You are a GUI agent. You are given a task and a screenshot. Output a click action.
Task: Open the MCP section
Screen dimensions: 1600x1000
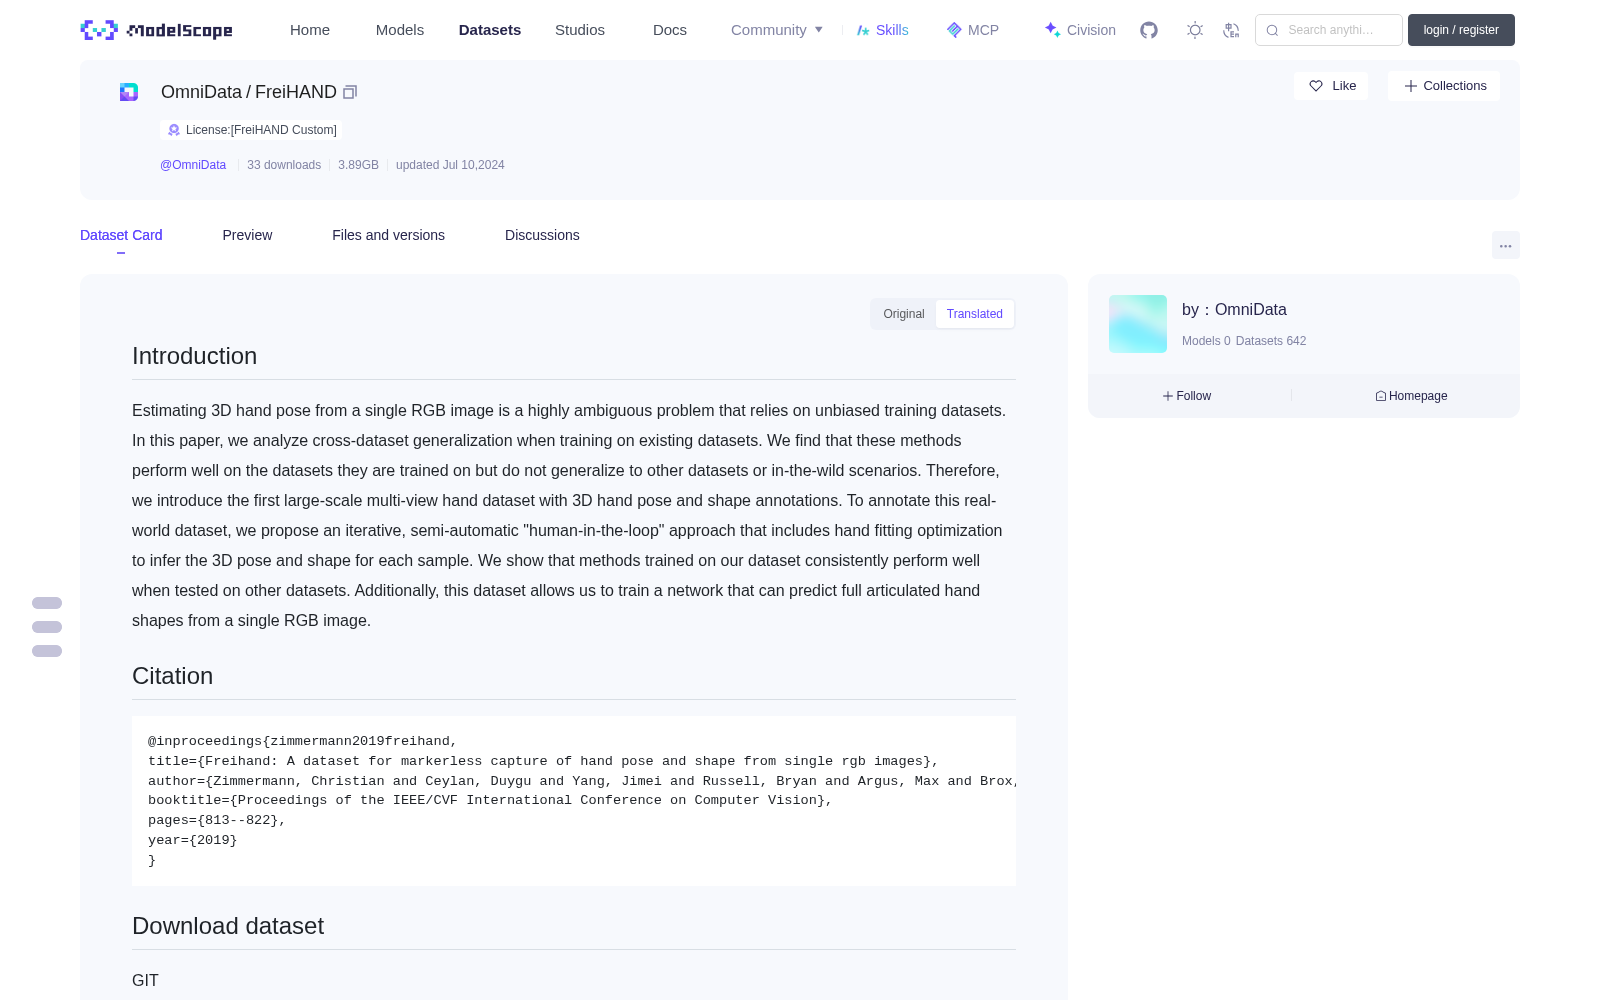click(x=973, y=30)
